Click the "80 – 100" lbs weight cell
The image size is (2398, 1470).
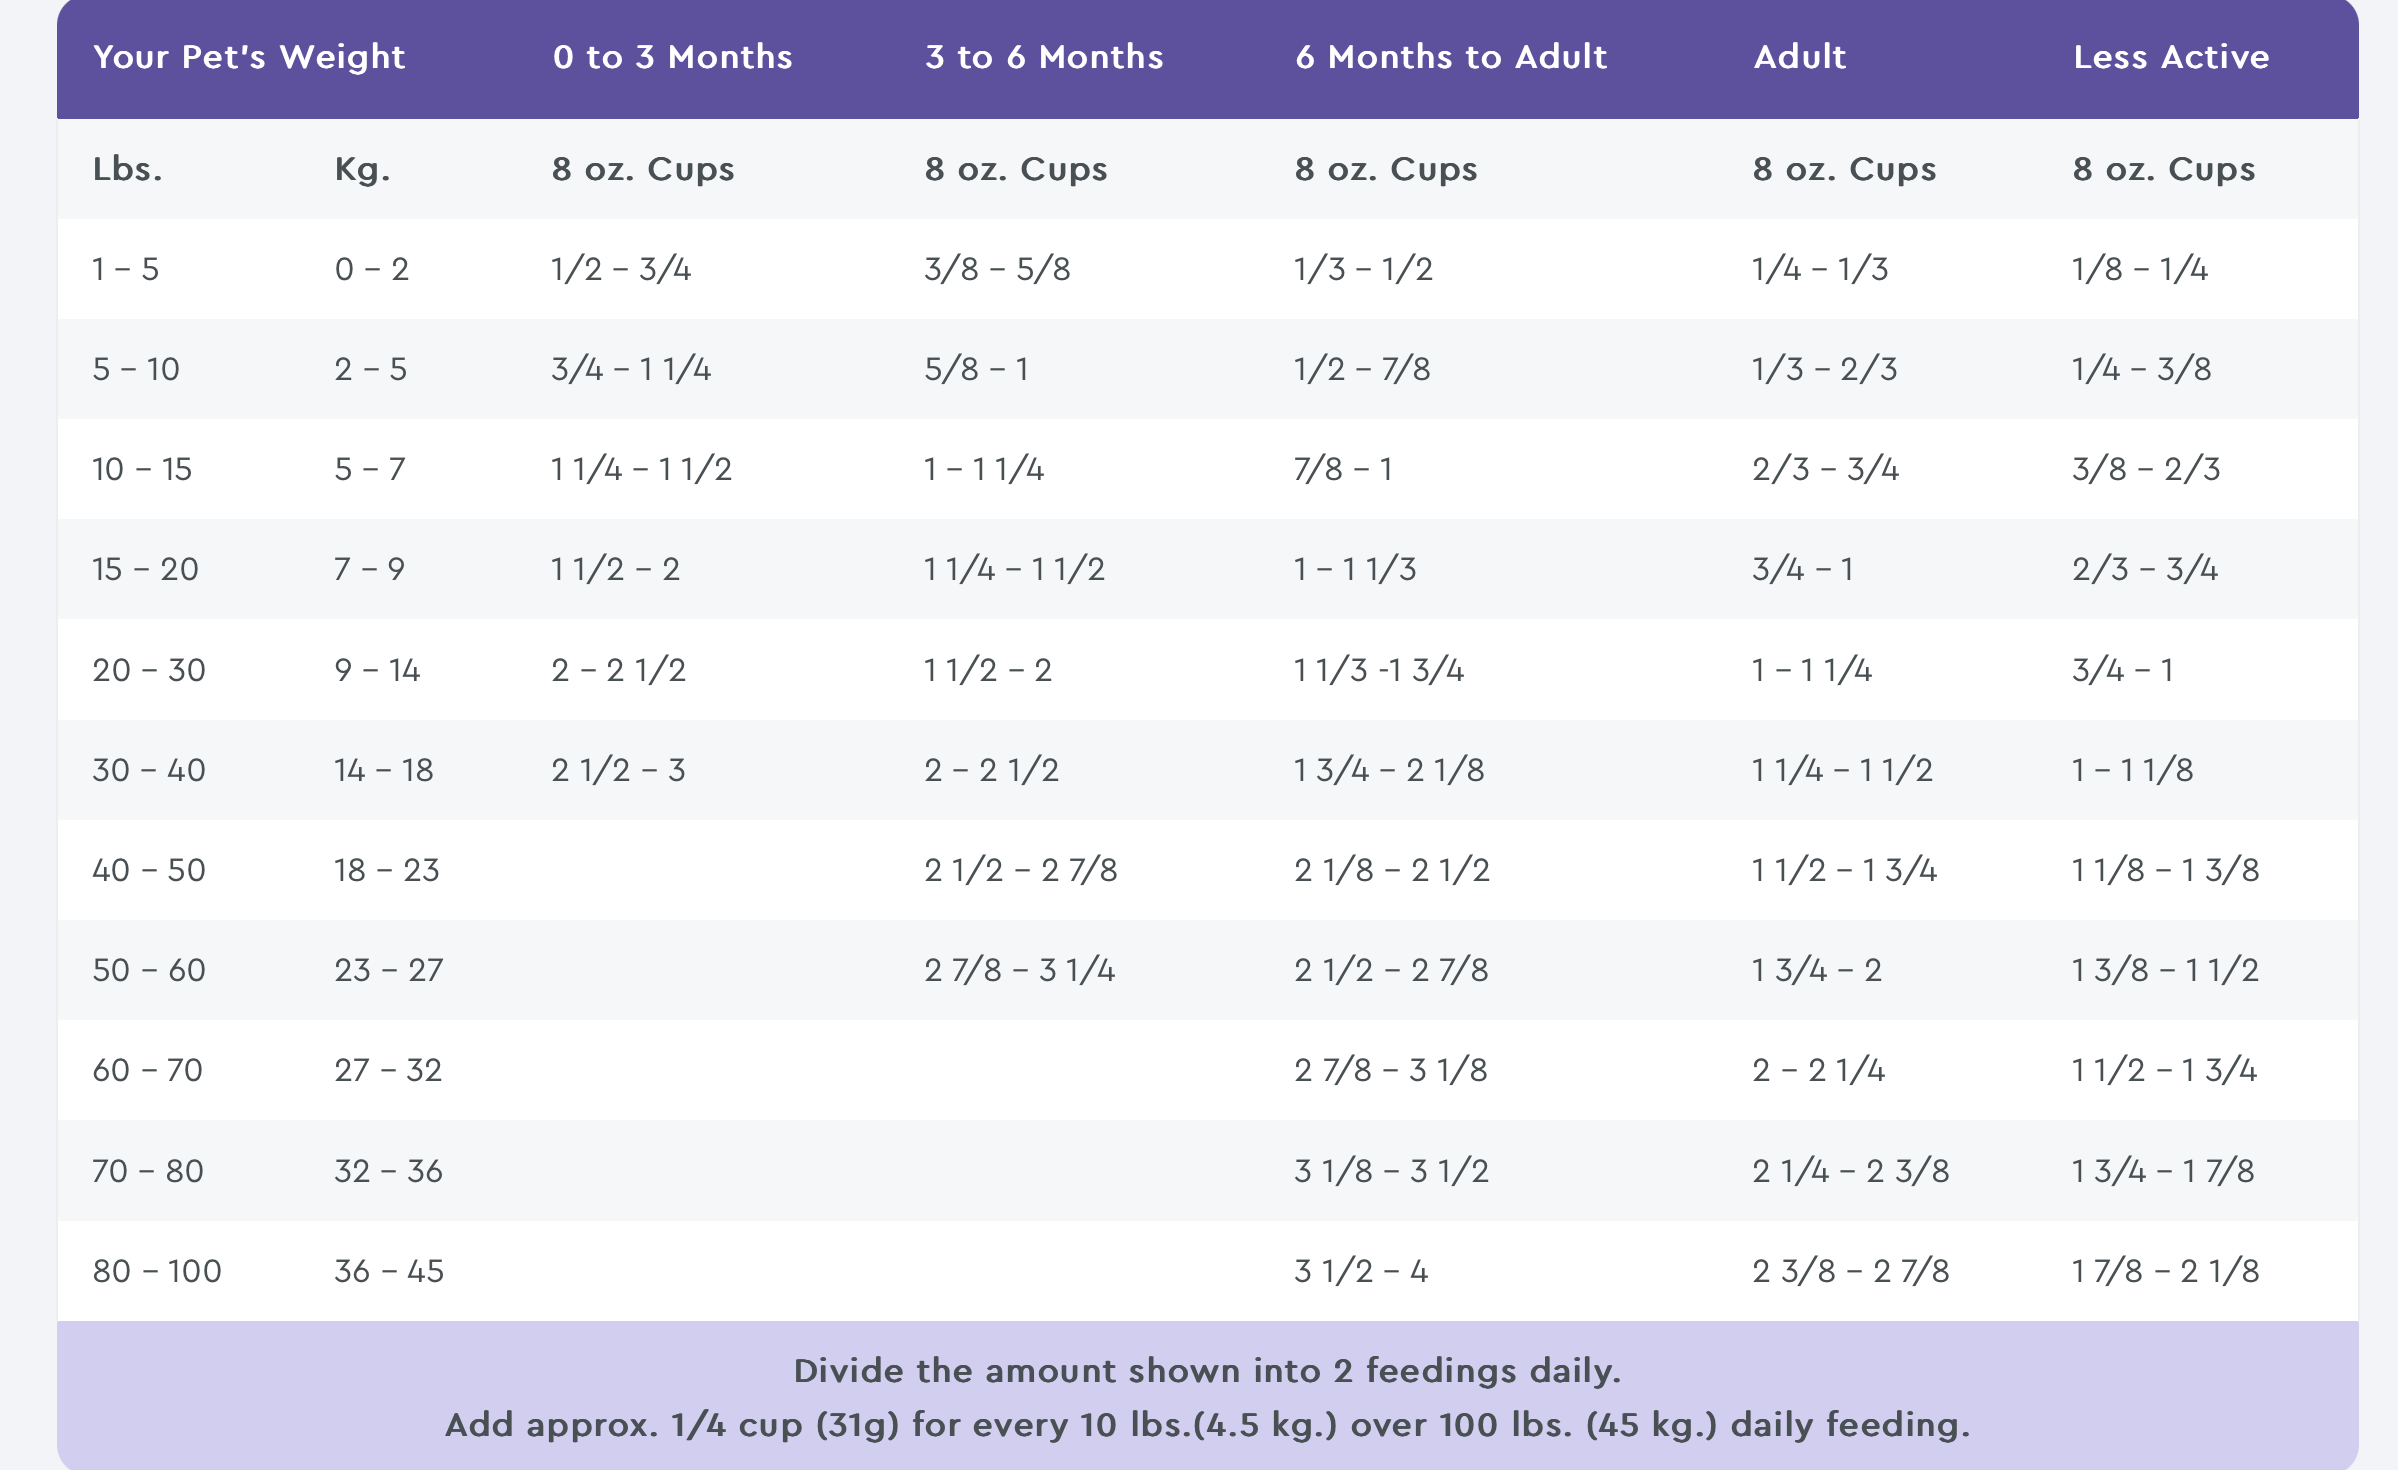click(157, 1271)
